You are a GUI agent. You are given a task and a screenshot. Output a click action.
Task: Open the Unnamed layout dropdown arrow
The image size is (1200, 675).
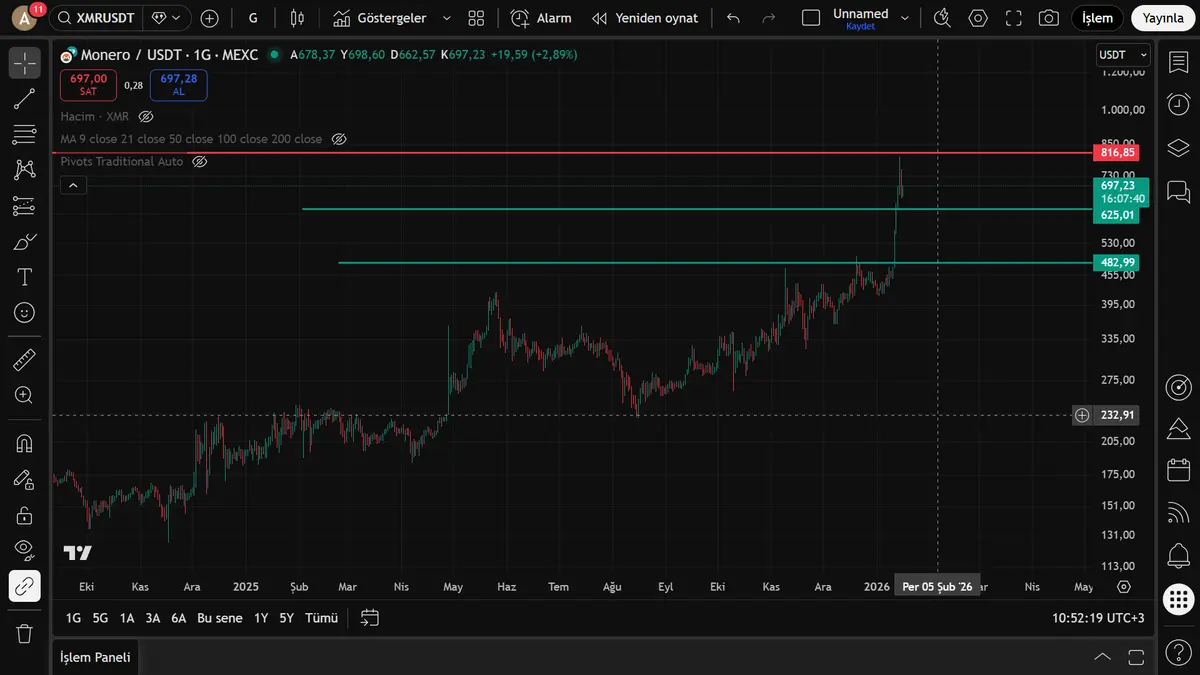(x=905, y=18)
